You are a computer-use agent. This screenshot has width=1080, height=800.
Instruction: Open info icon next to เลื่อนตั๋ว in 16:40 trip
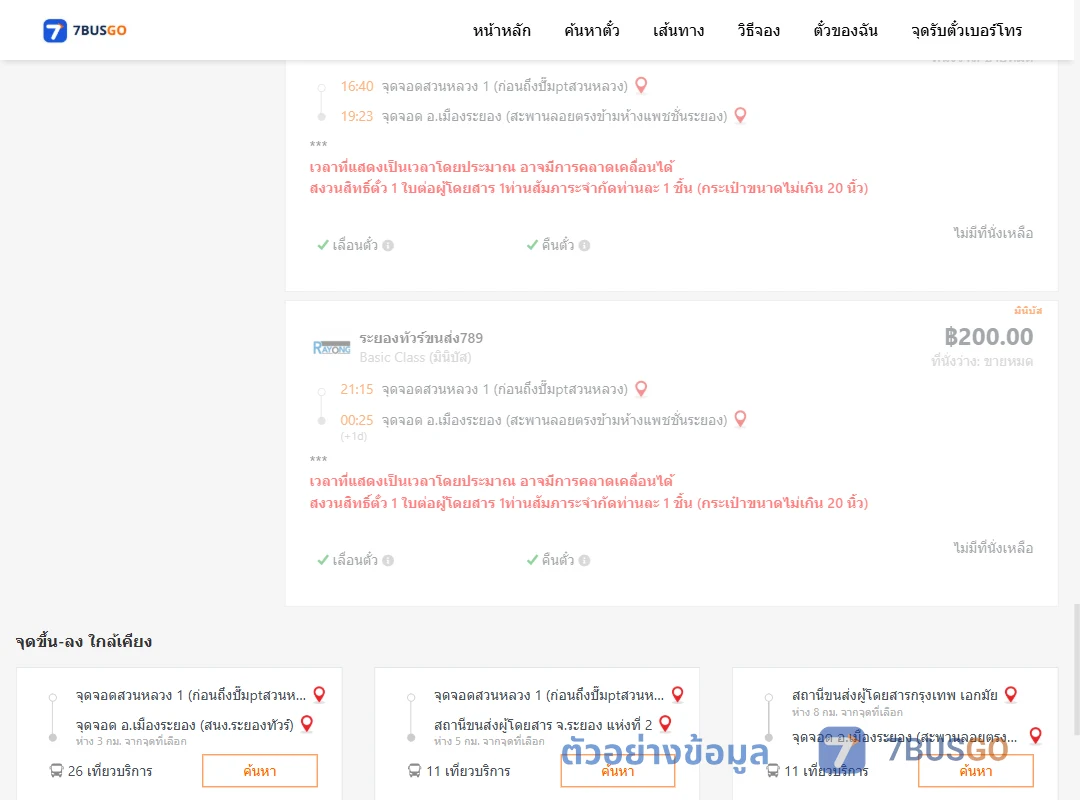388,245
